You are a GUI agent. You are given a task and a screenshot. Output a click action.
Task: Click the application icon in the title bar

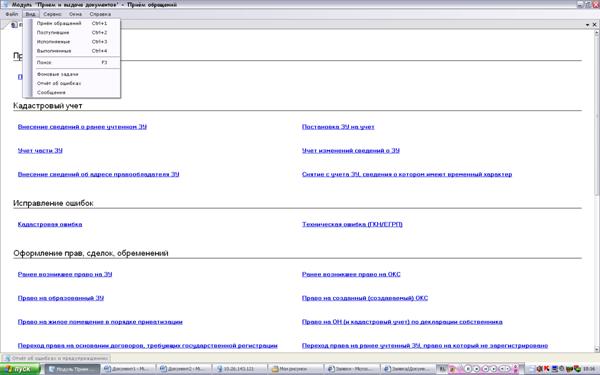coord(5,5)
